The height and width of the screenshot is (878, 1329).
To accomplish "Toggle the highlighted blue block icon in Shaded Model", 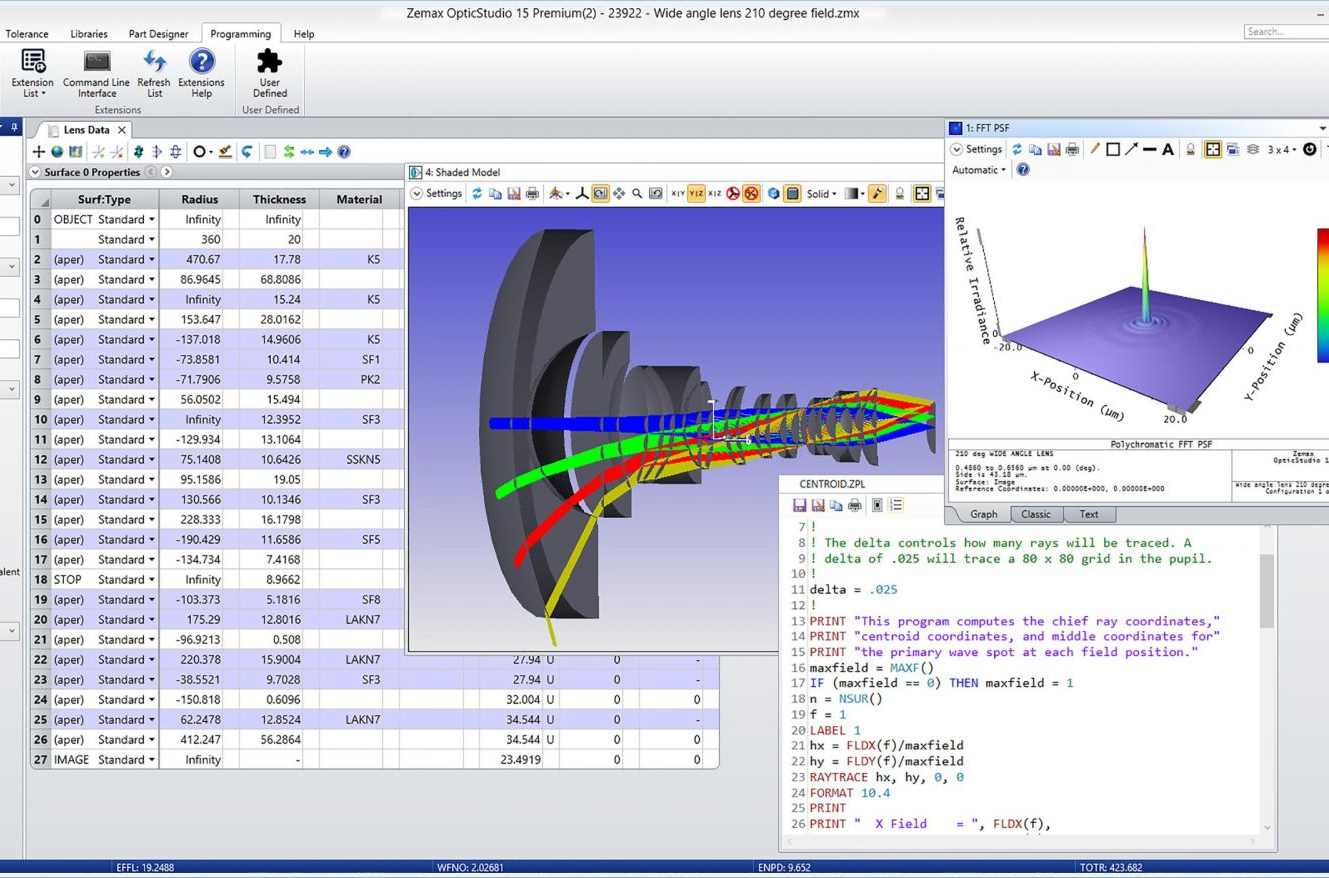I will [x=792, y=194].
